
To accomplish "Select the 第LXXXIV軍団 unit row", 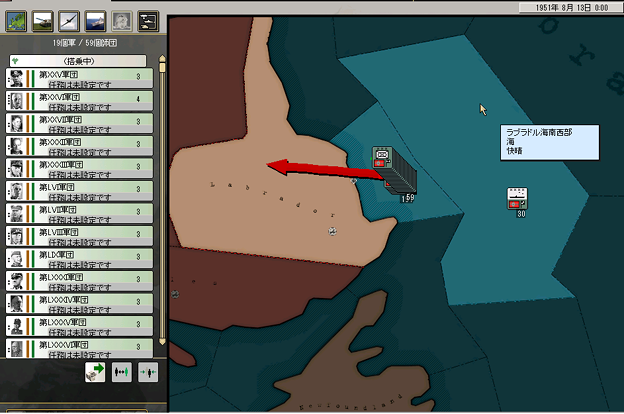I will 79,303.
